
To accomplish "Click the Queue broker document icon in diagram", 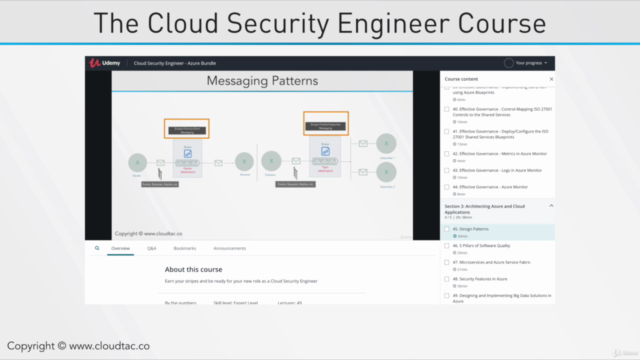I will tap(188, 153).
